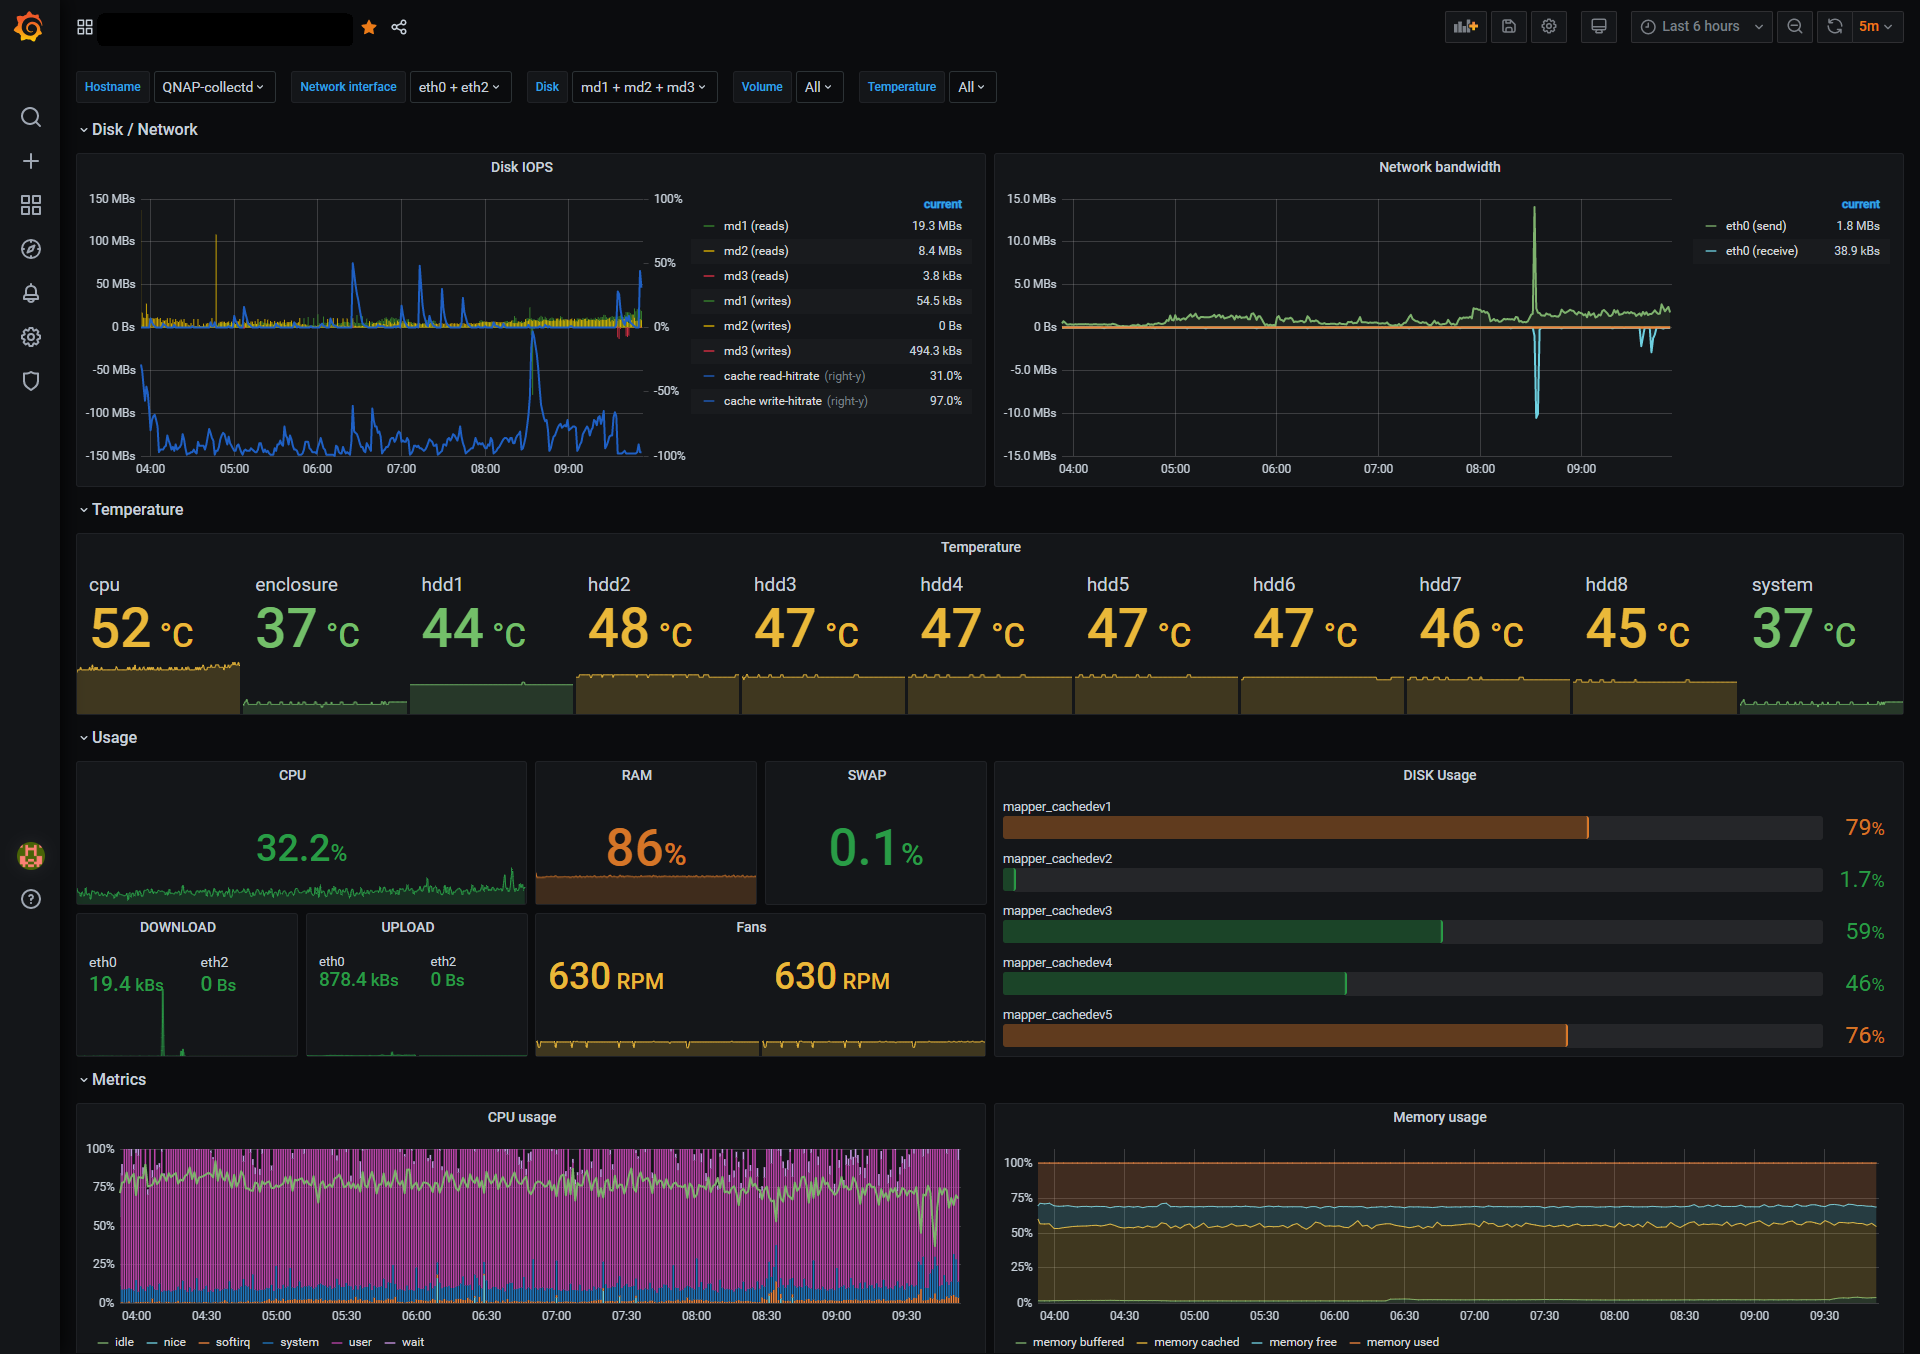Click the memory used legend color line
The height and width of the screenshot is (1354, 1920).
pos(1355,1342)
